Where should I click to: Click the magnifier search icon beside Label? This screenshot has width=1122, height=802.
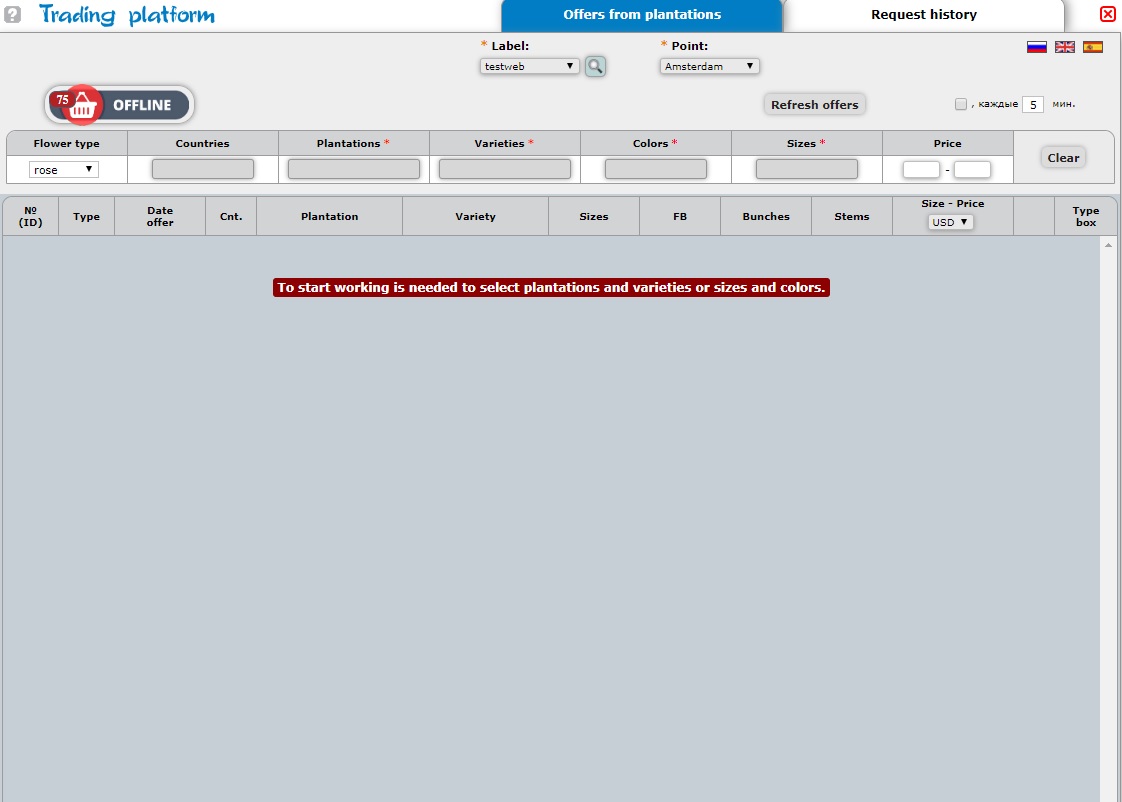(x=595, y=66)
